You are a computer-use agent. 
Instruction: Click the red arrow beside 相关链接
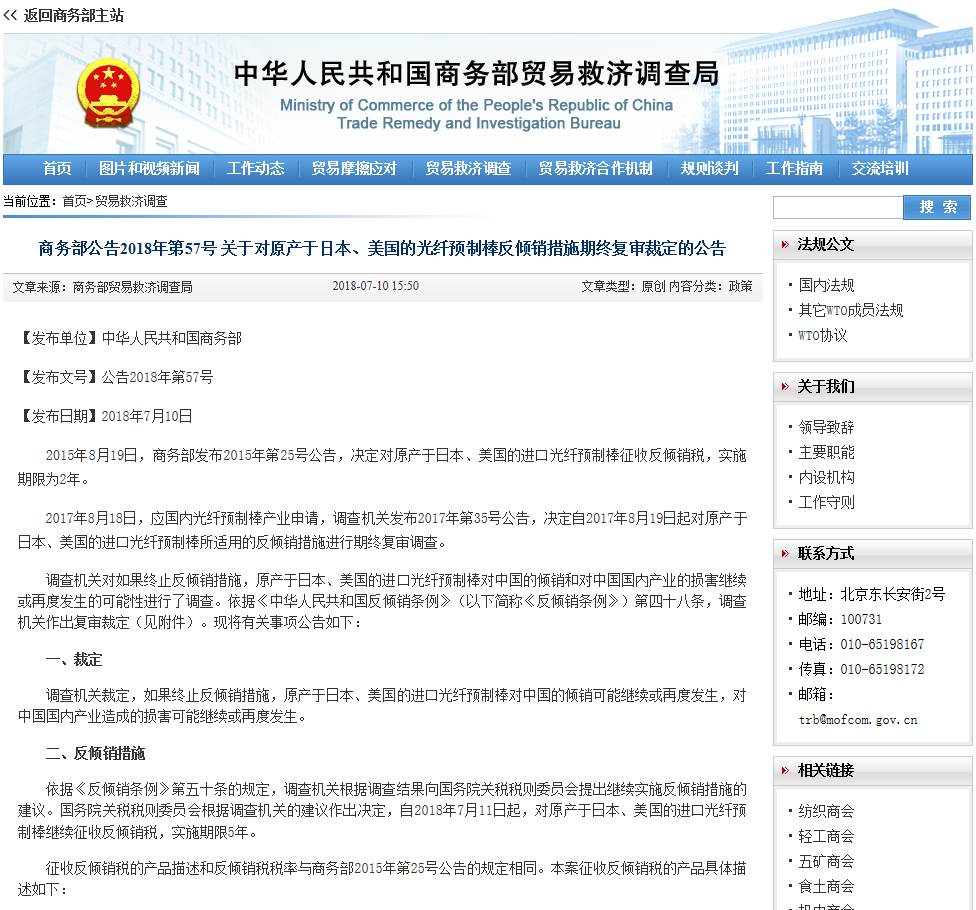click(785, 771)
